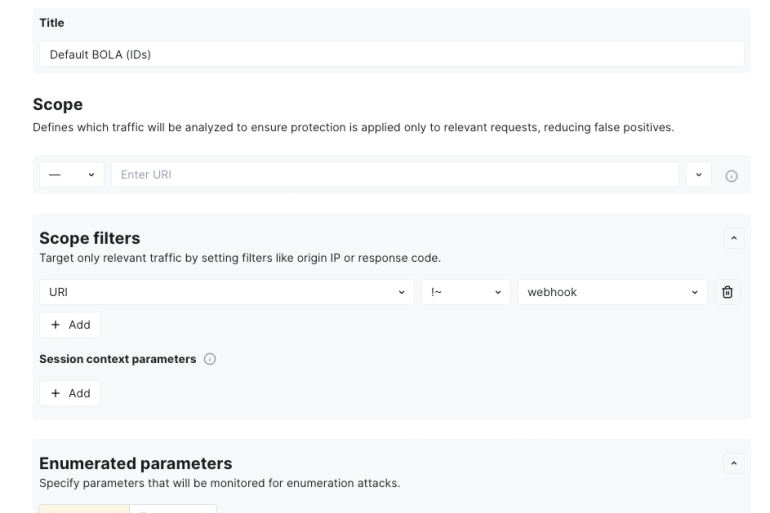Open the URI filter type dropdown
This screenshot has height=513, width=770.
[226, 292]
